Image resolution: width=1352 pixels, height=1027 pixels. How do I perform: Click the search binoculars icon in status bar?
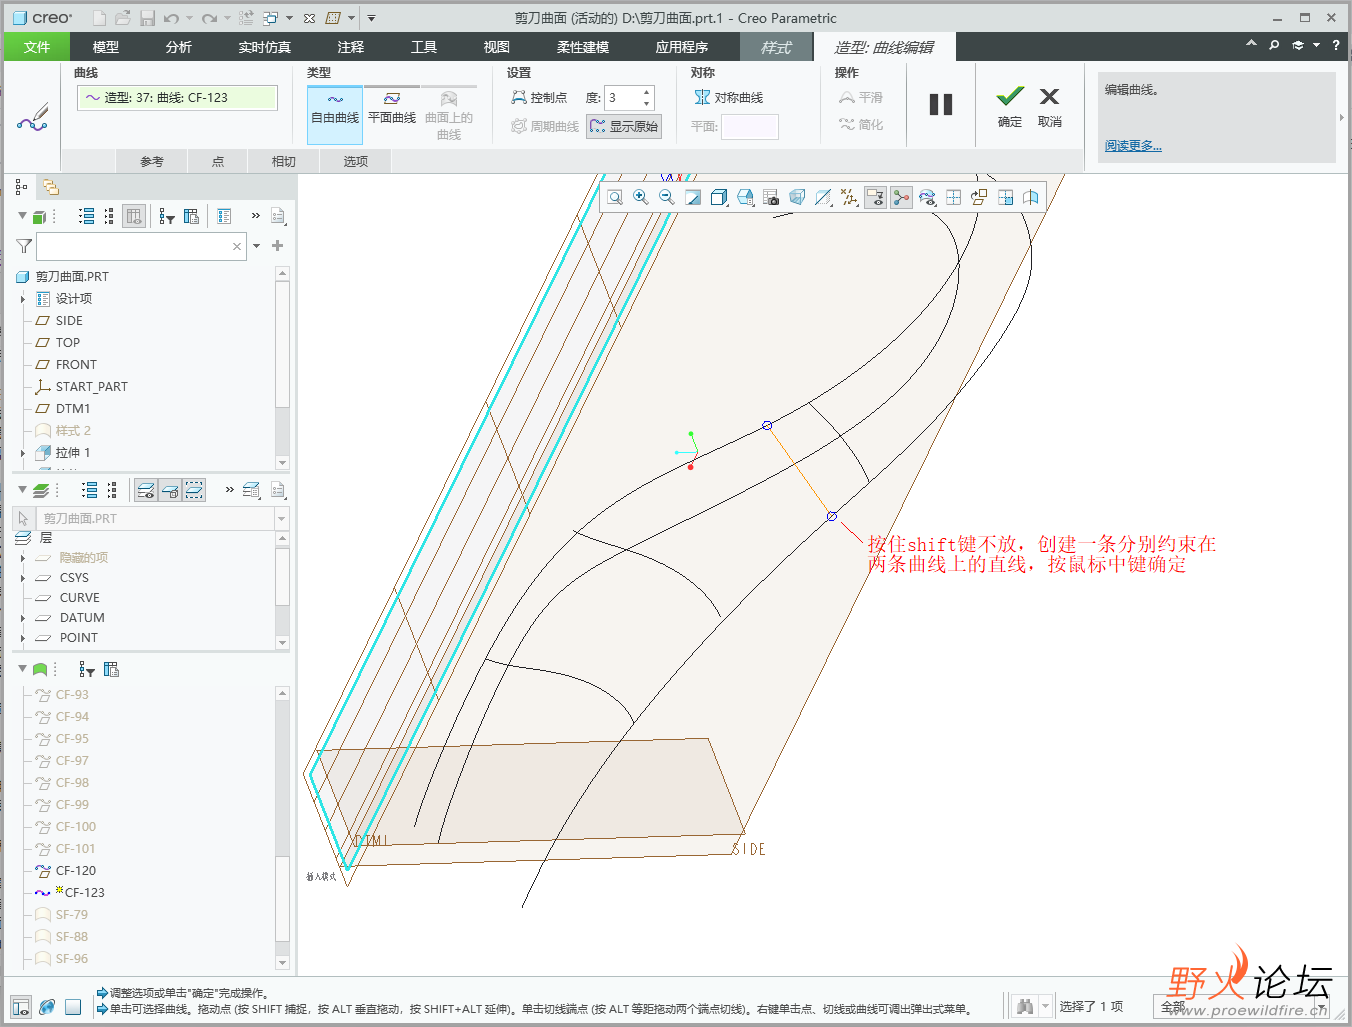click(1024, 1006)
